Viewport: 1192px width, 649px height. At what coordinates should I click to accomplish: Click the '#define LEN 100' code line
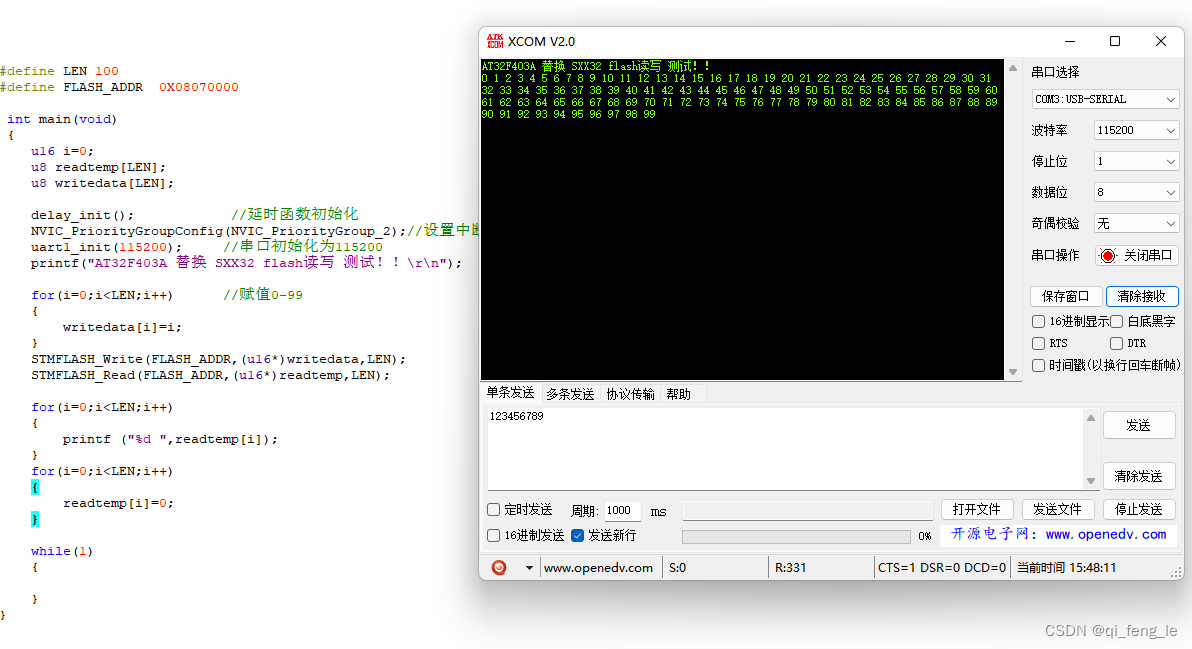click(x=59, y=71)
